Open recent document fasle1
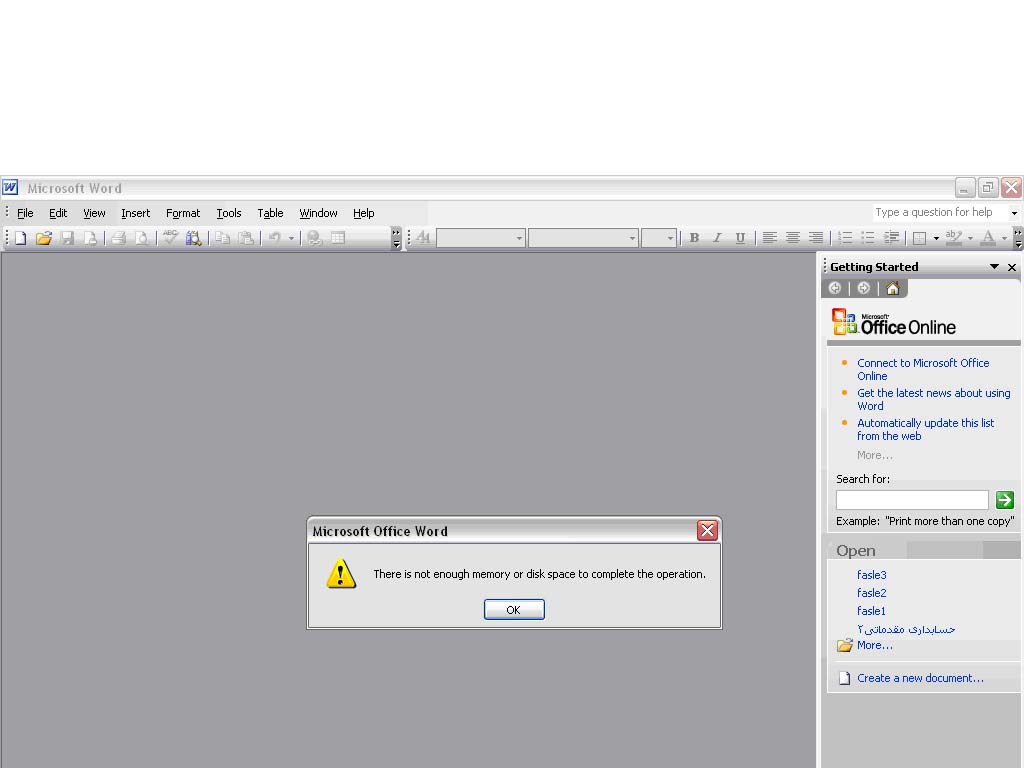The width and height of the screenshot is (1024, 768). [x=871, y=611]
